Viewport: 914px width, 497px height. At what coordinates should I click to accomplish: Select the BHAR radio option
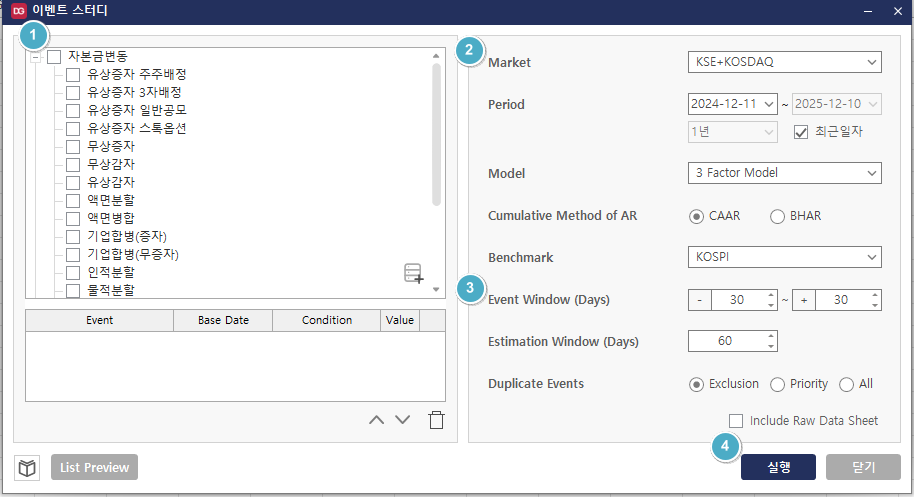(x=777, y=216)
